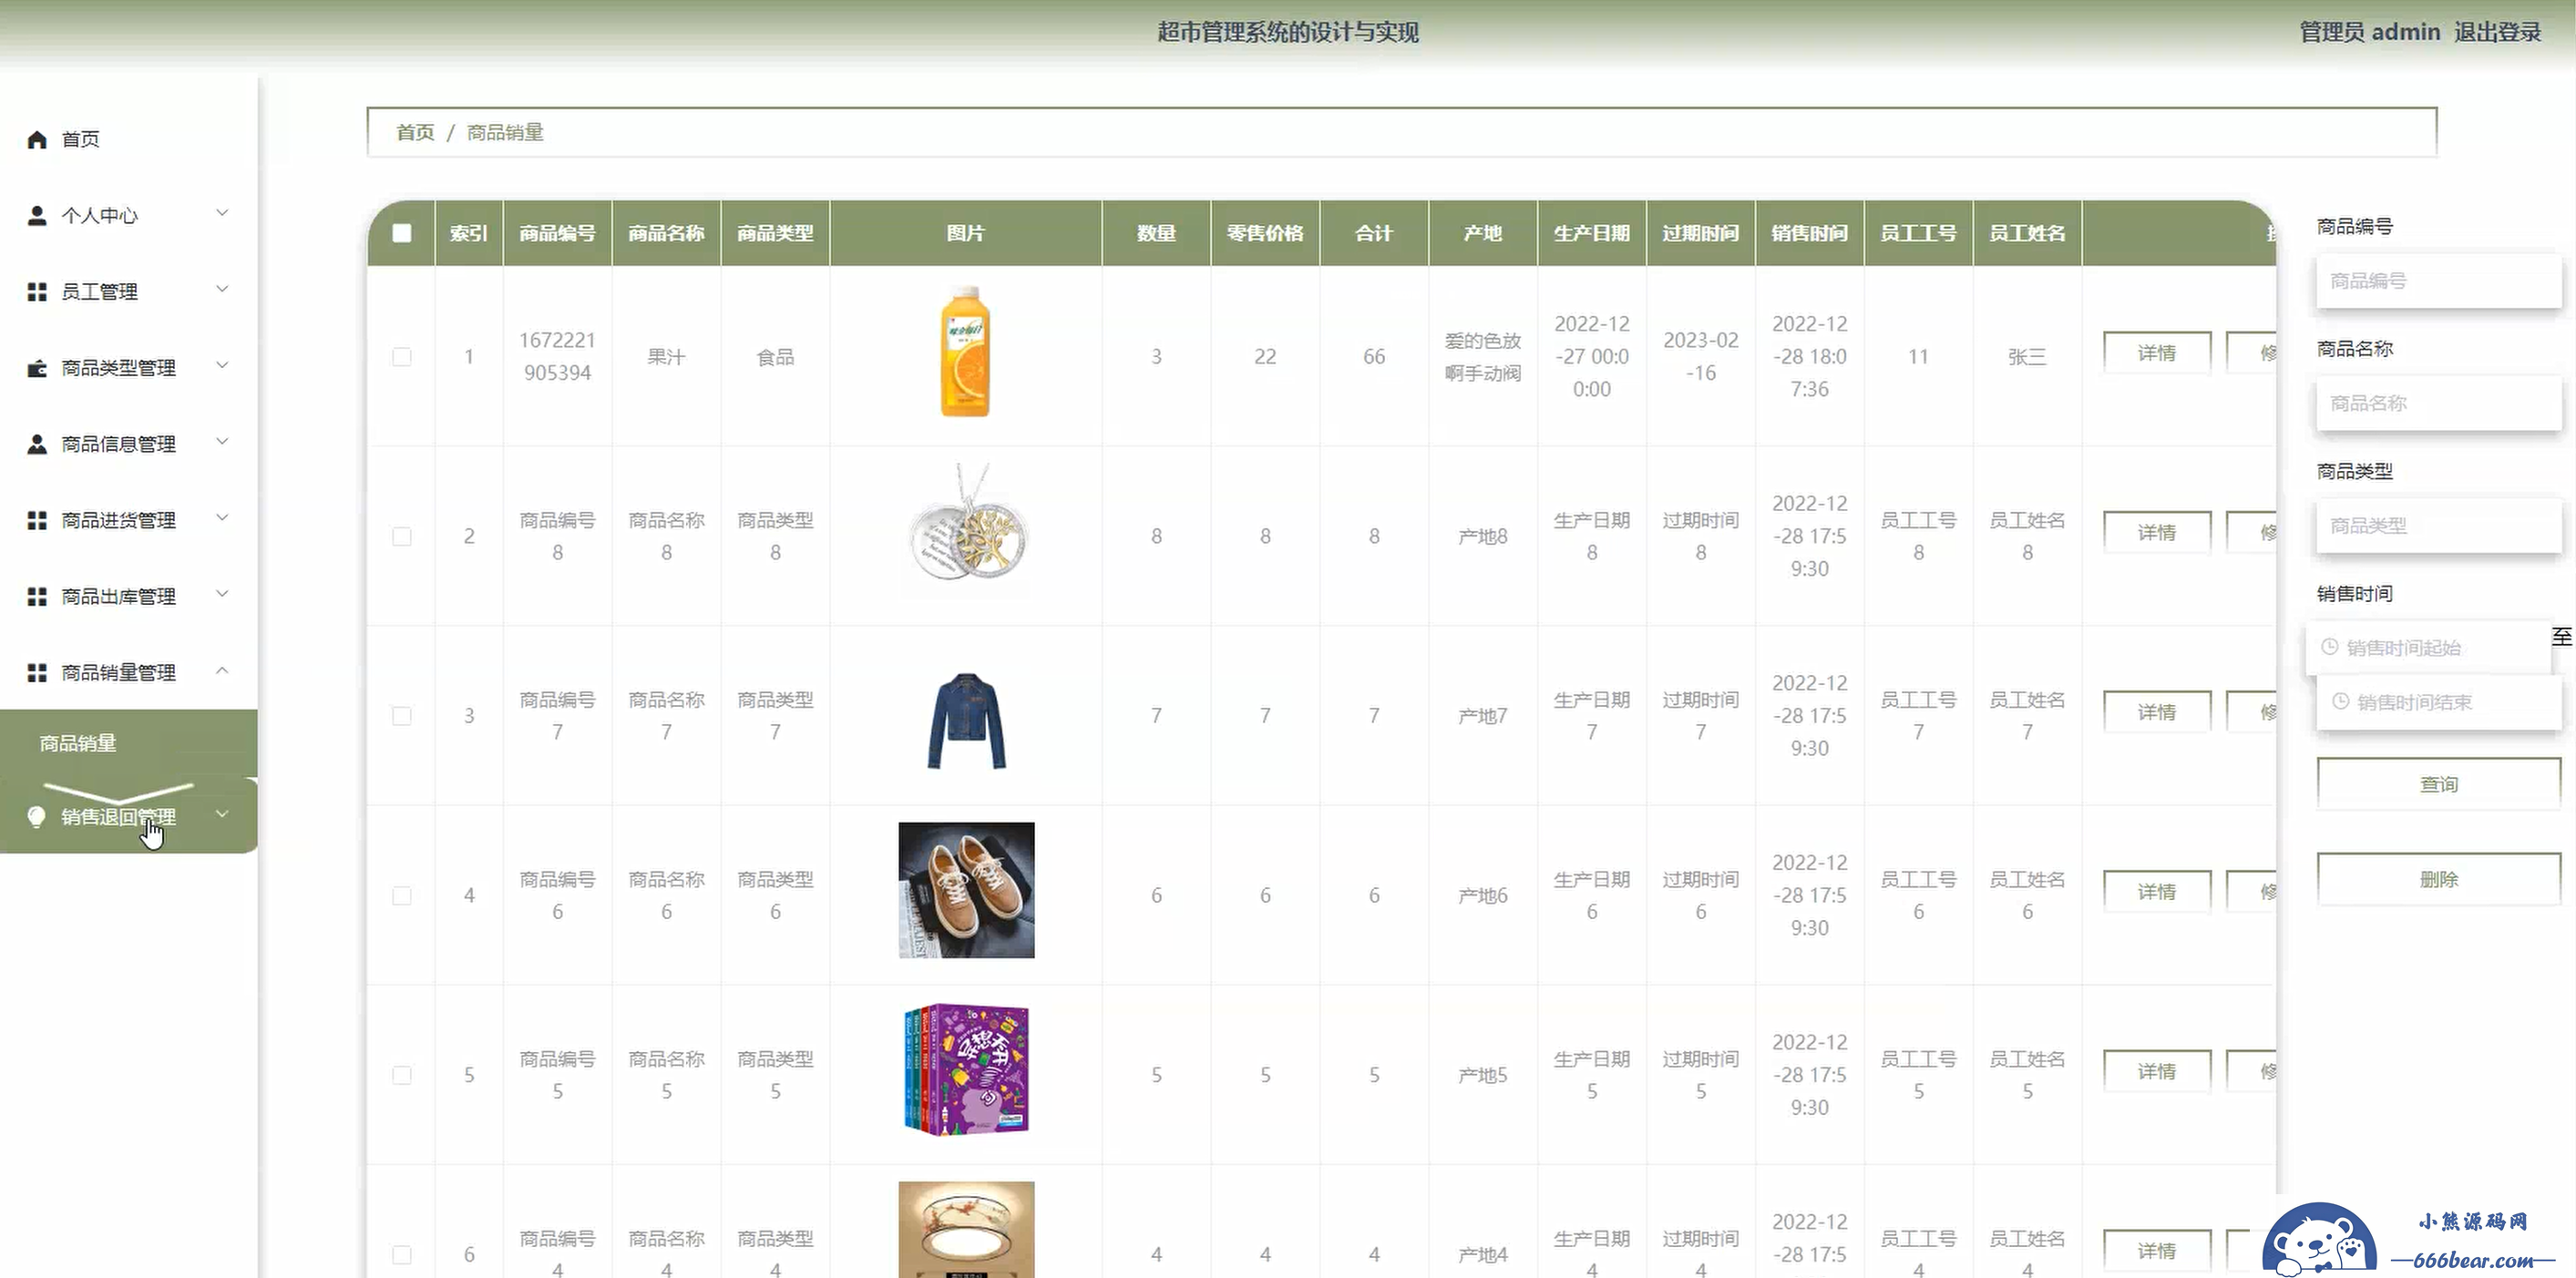Image resolution: width=2576 pixels, height=1278 pixels.
Task: Collapse the 商品销量管理 chevron
Action: coord(222,670)
